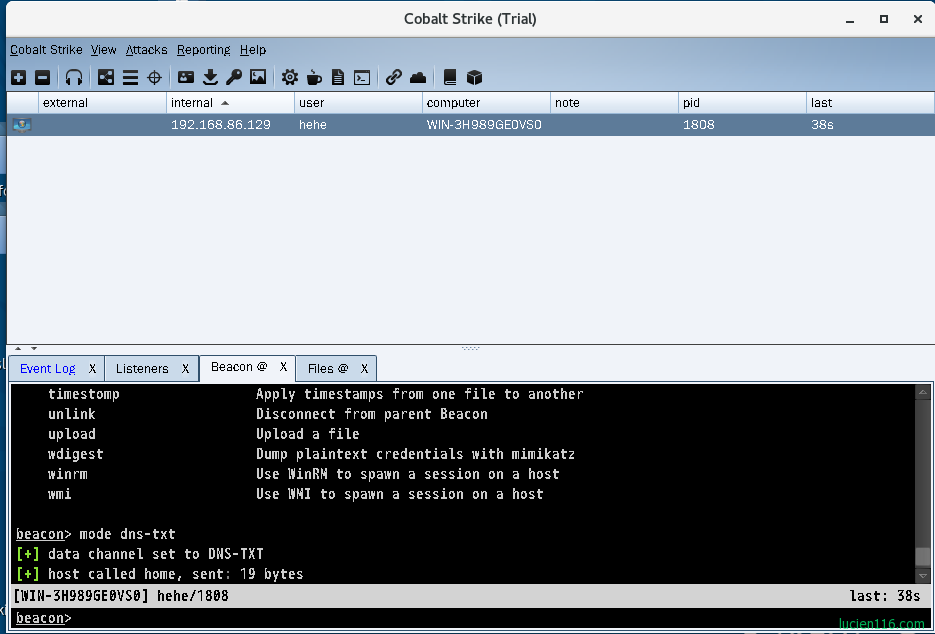
Task: Click the beacon command input field
Action: point(471,618)
